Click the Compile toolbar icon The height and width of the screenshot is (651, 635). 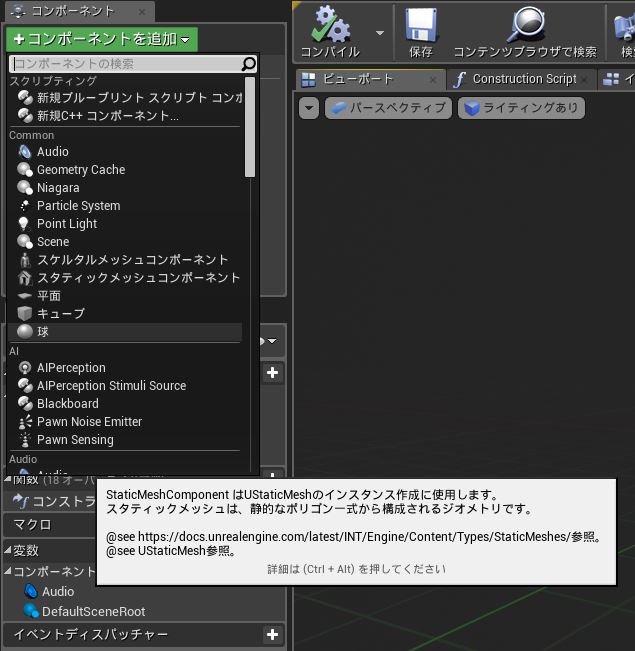[x=330, y=25]
